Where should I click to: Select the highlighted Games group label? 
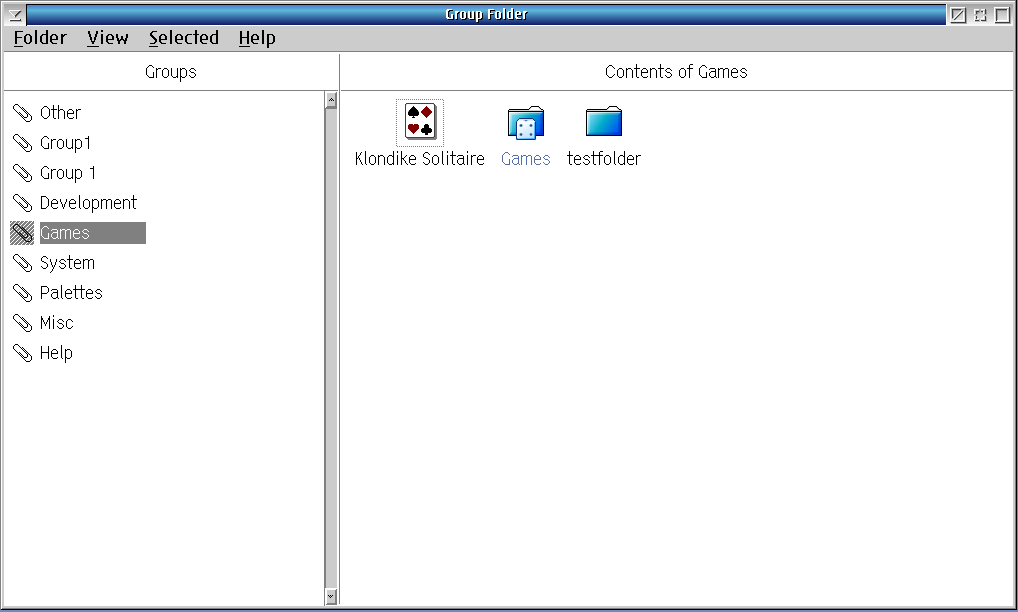(x=93, y=233)
